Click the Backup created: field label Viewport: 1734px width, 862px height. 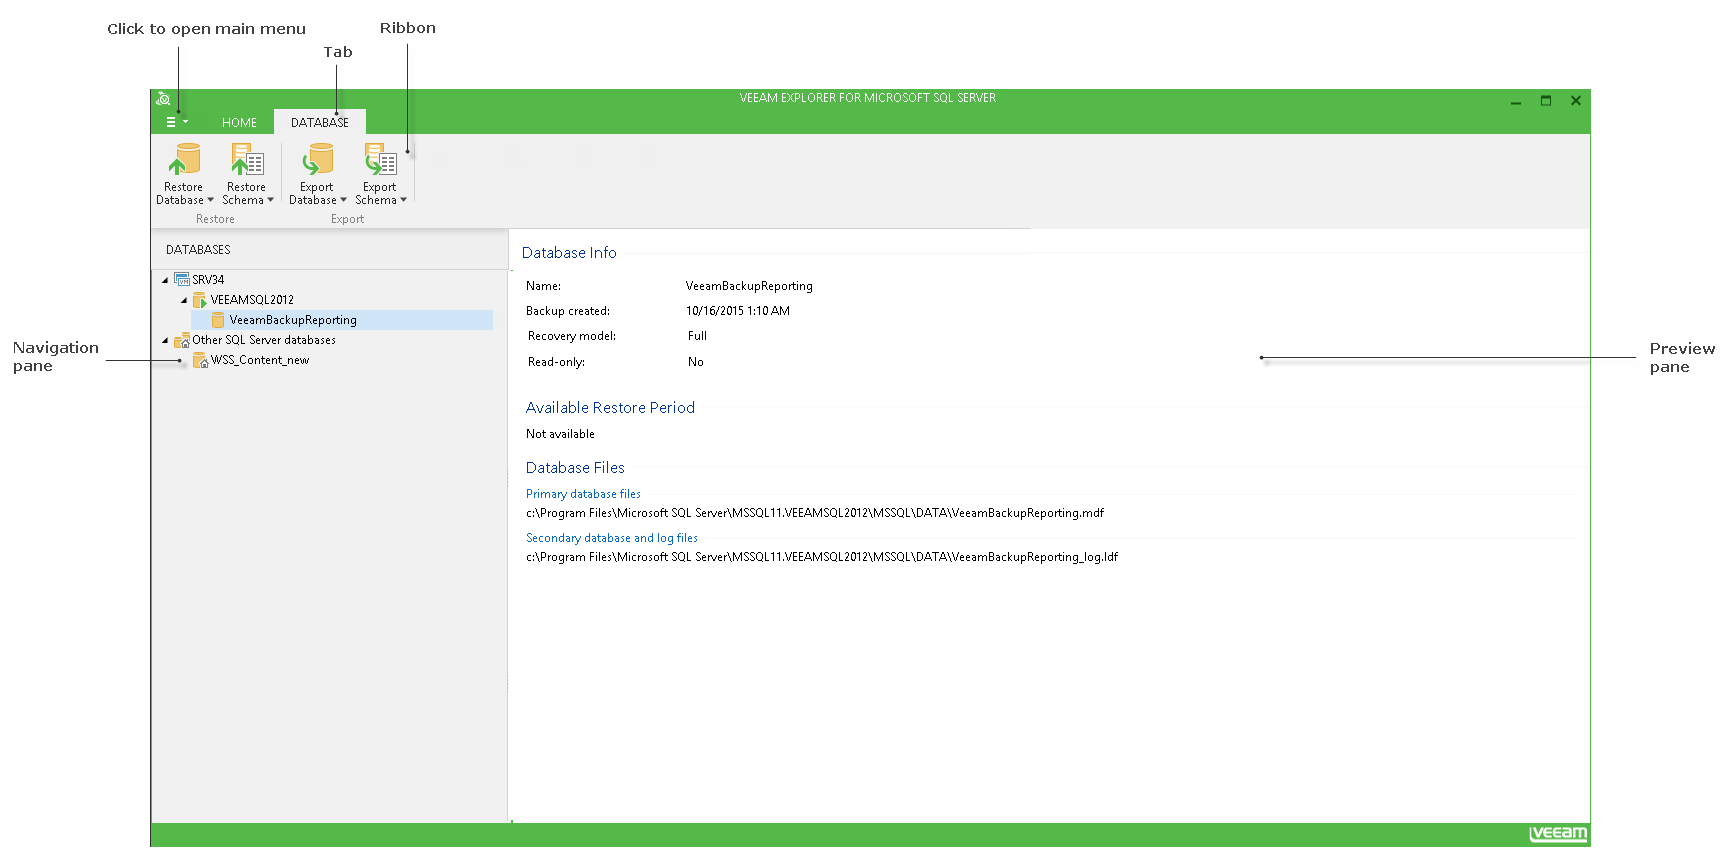(x=568, y=311)
